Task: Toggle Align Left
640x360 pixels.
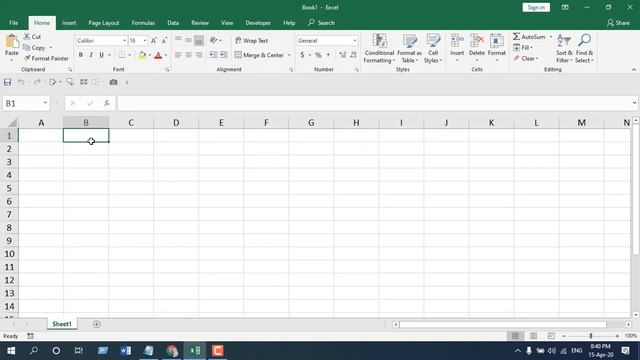Action: pos(178,55)
